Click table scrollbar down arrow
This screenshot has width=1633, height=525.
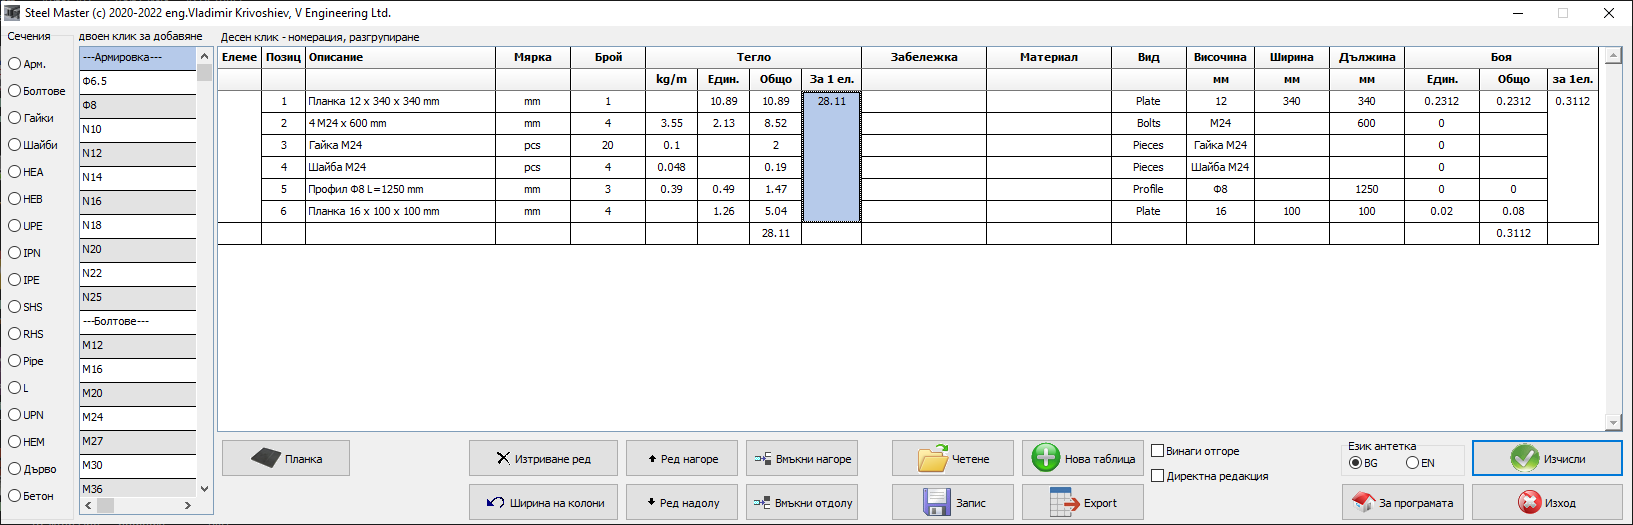pyautogui.click(x=1612, y=422)
